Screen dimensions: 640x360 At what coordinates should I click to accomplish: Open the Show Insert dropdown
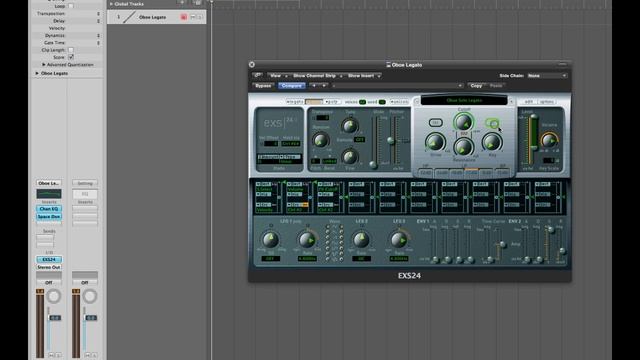tap(364, 76)
